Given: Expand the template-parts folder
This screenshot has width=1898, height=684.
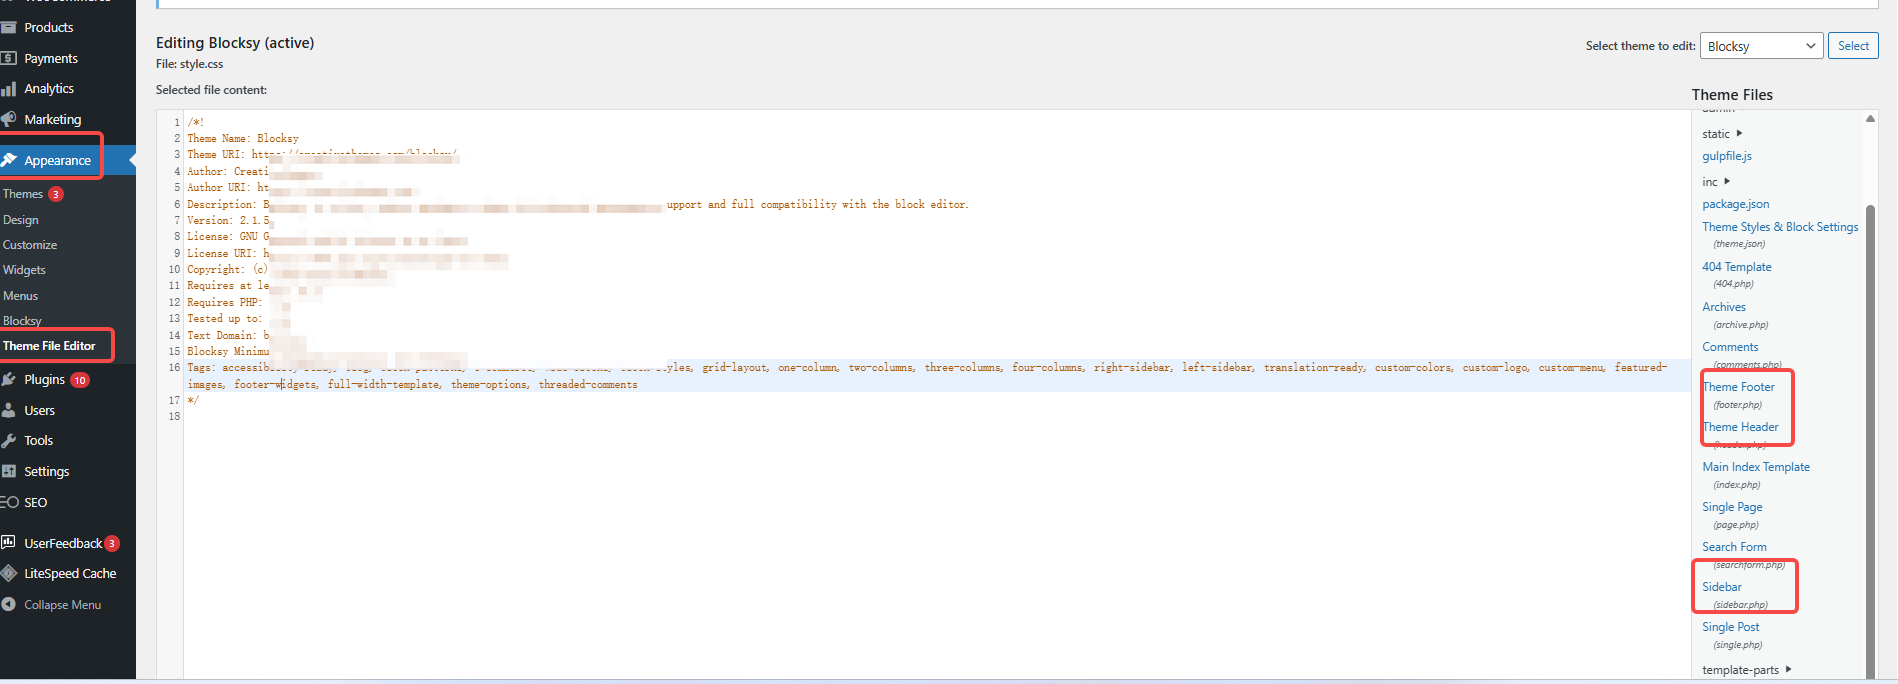Looking at the screenshot, I should point(1747,670).
